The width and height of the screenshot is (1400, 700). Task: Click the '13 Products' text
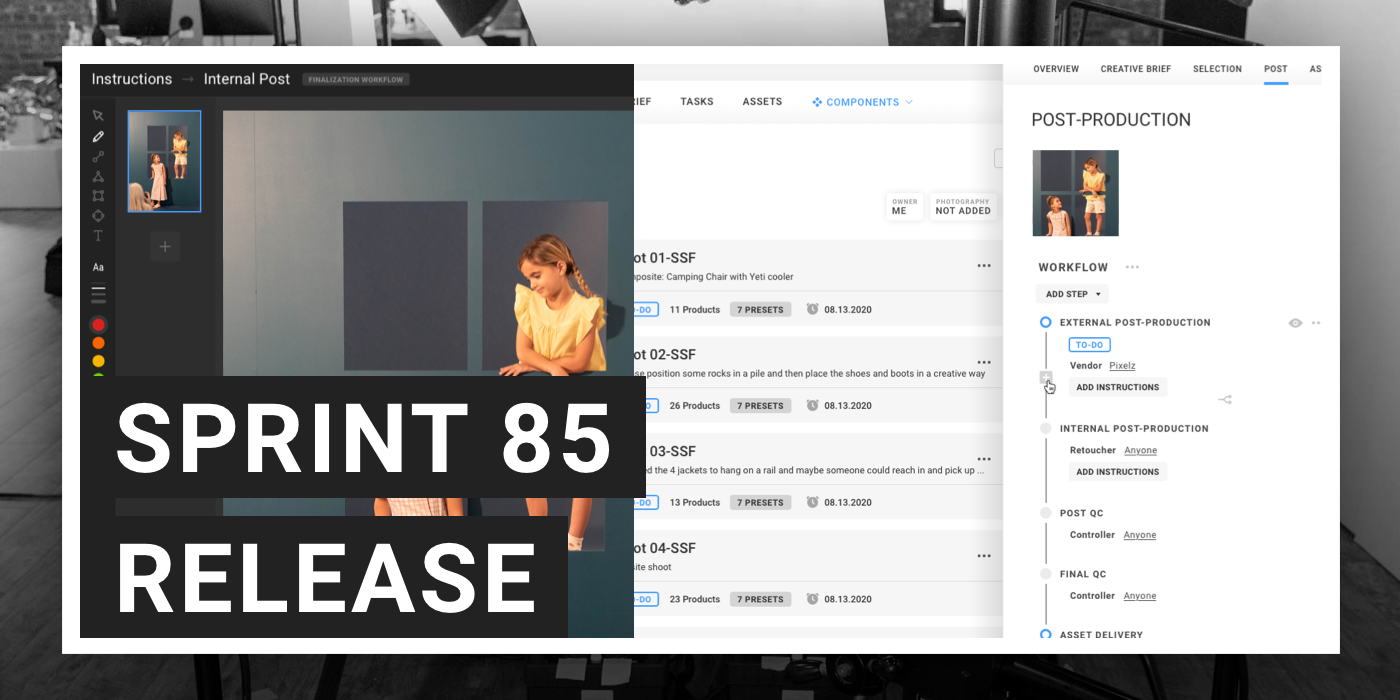pyautogui.click(x=694, y=503)
